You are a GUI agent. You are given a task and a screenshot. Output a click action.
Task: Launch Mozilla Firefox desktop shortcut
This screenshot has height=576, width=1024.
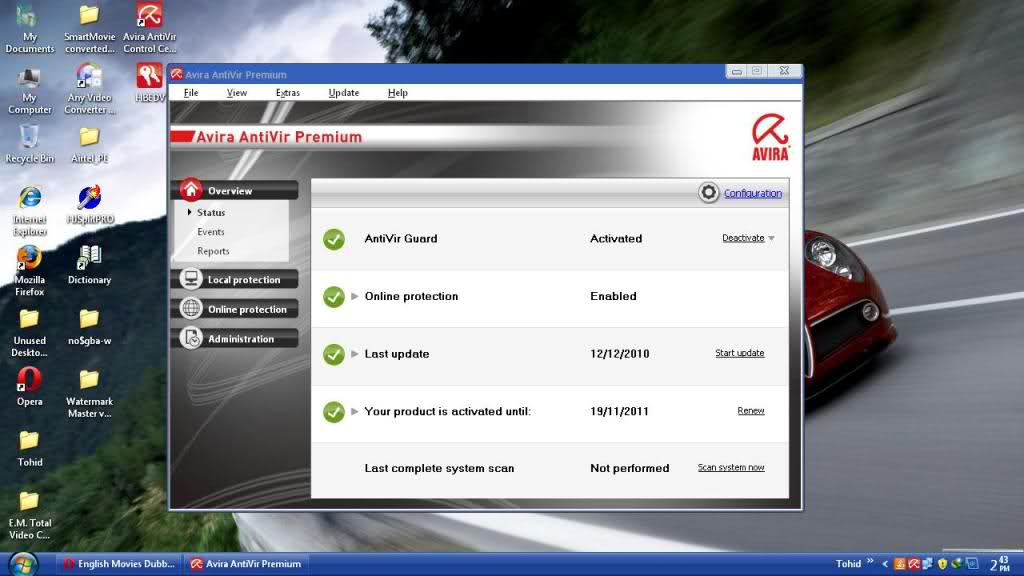[x=29, y=271]
